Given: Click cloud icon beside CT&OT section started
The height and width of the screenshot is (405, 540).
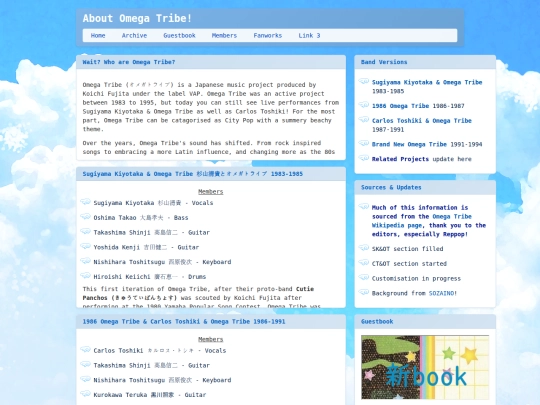Looking at the screenshot, I should [x=364, y=262].
